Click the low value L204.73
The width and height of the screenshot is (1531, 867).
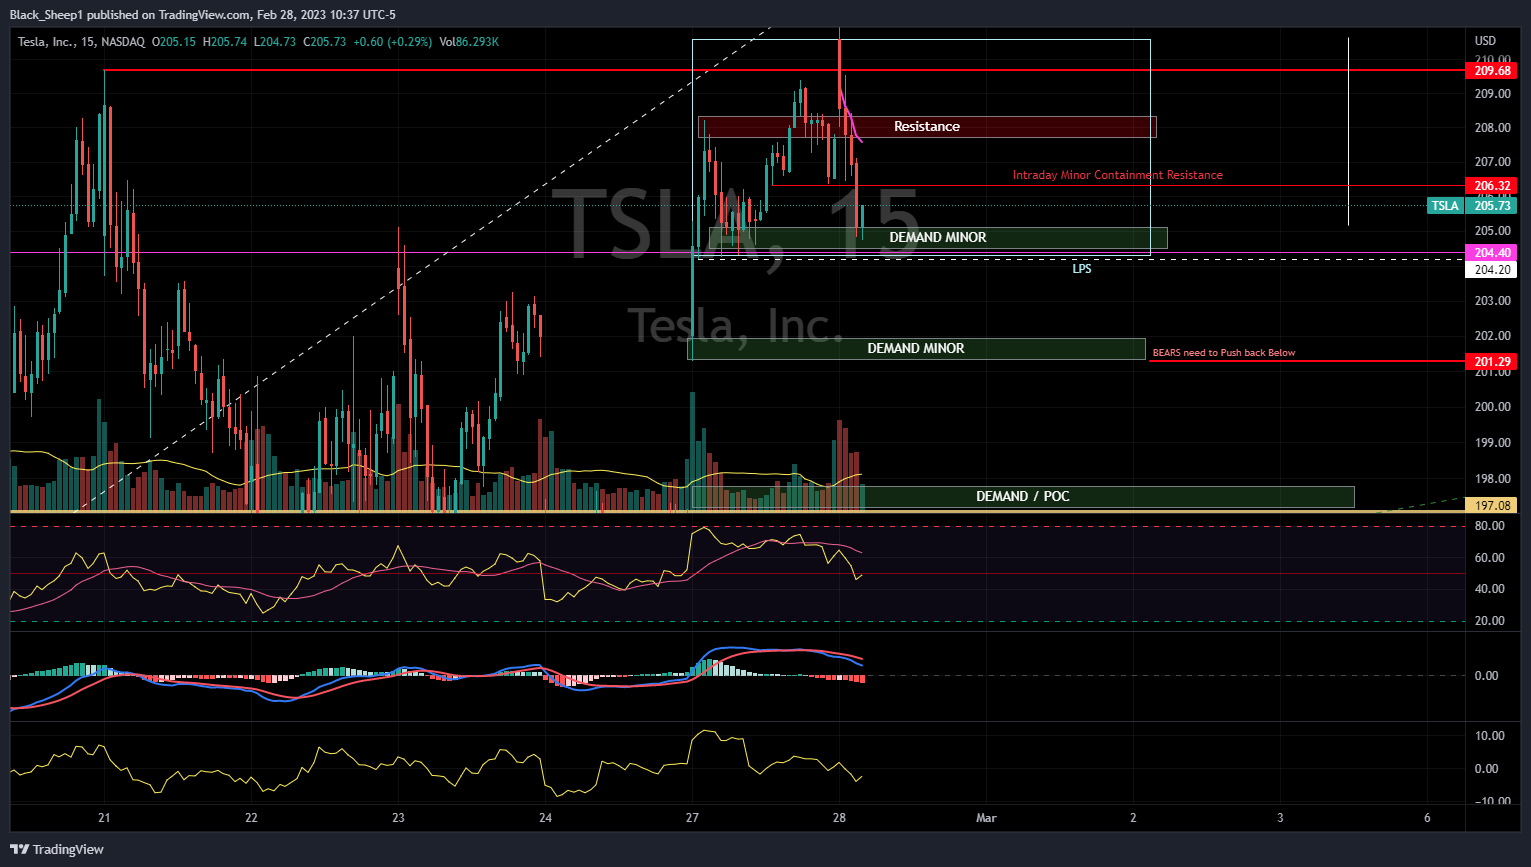click(x=274, y=42)
